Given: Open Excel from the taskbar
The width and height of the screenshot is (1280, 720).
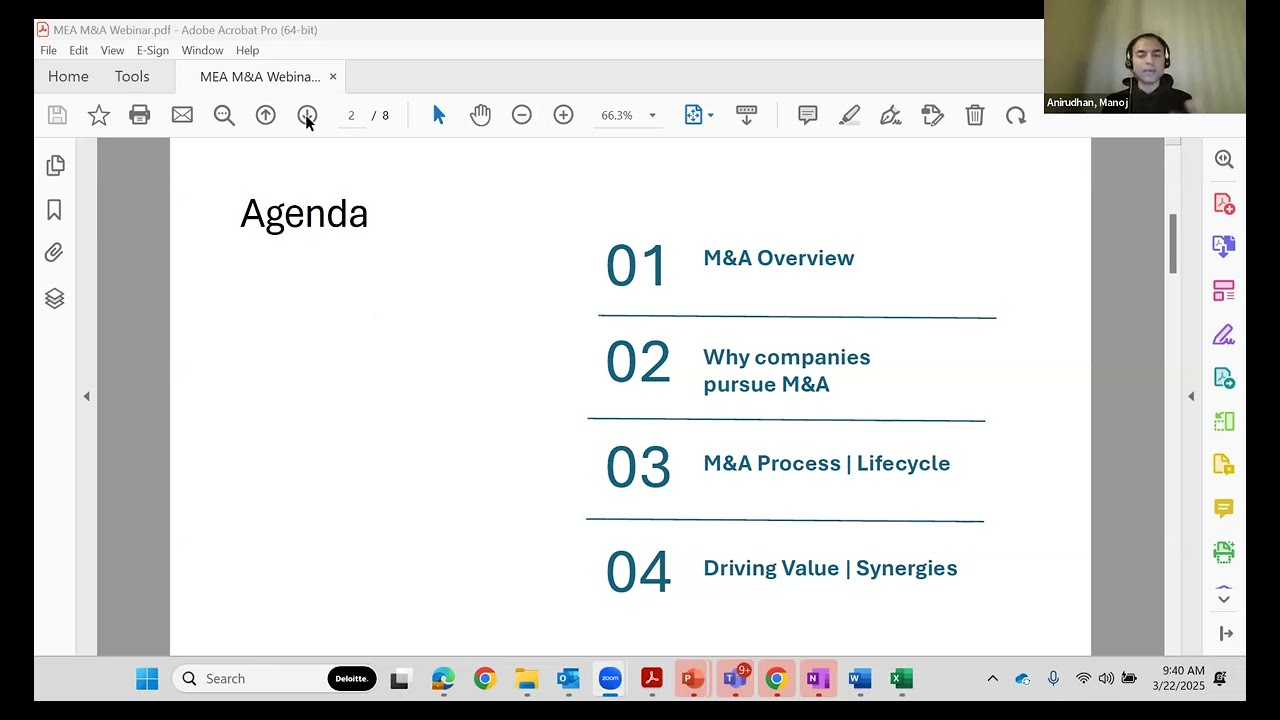Looking at the screenshot, I should 901,679.
